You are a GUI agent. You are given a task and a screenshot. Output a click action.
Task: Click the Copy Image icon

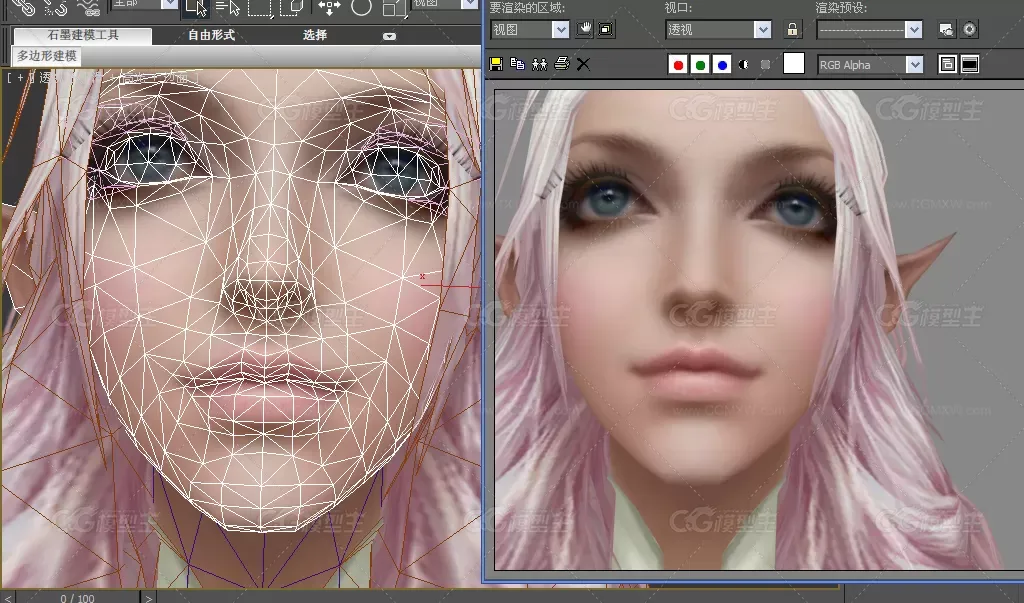(517, 64)
